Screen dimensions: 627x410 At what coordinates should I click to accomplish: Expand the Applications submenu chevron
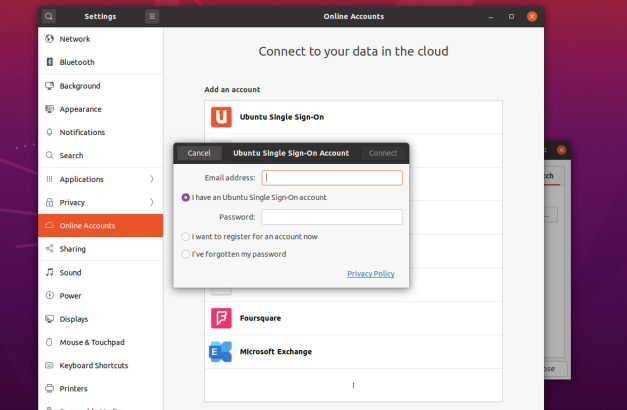click(x=152, y=179)
